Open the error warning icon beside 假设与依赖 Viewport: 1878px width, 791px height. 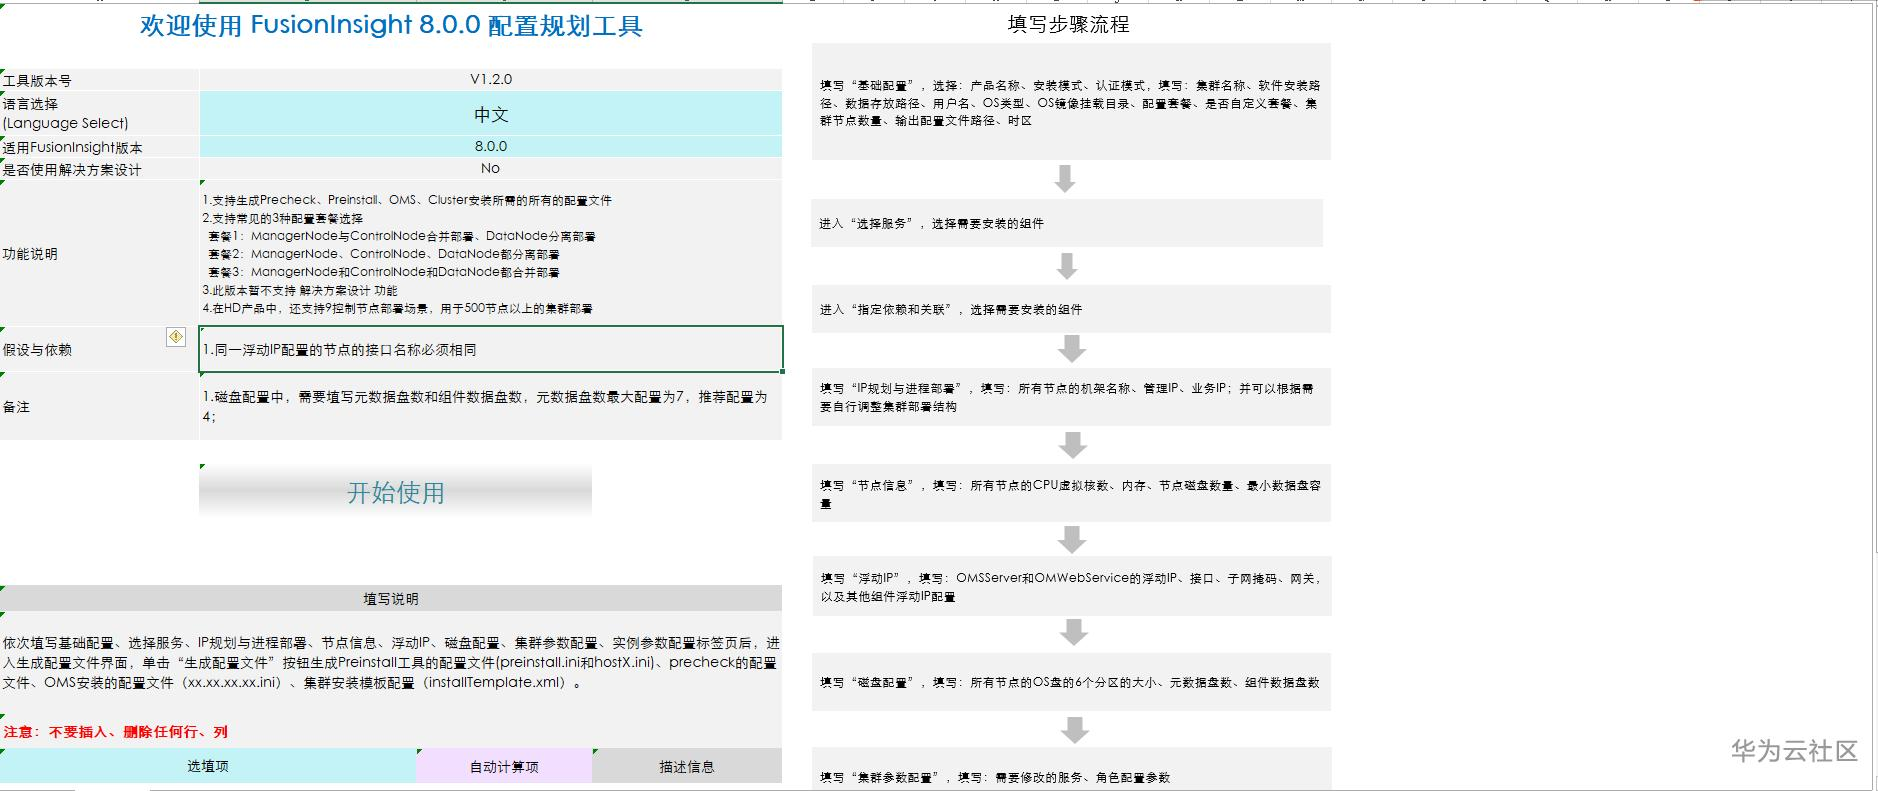point(176,337)
